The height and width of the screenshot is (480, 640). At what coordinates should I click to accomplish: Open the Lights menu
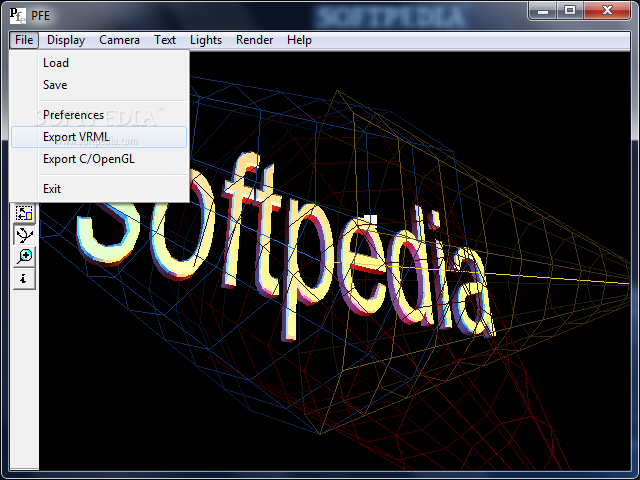[x=206, y=40]
